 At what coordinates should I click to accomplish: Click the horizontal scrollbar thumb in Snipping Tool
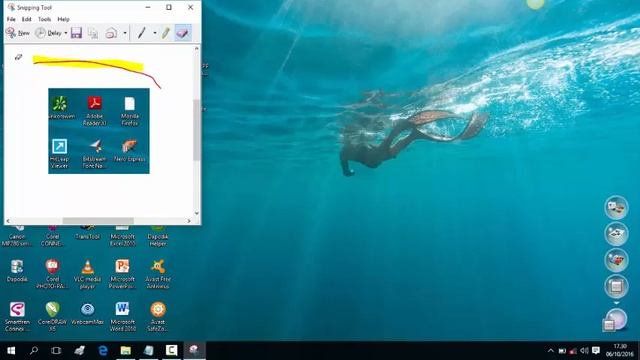pos(98,221)
